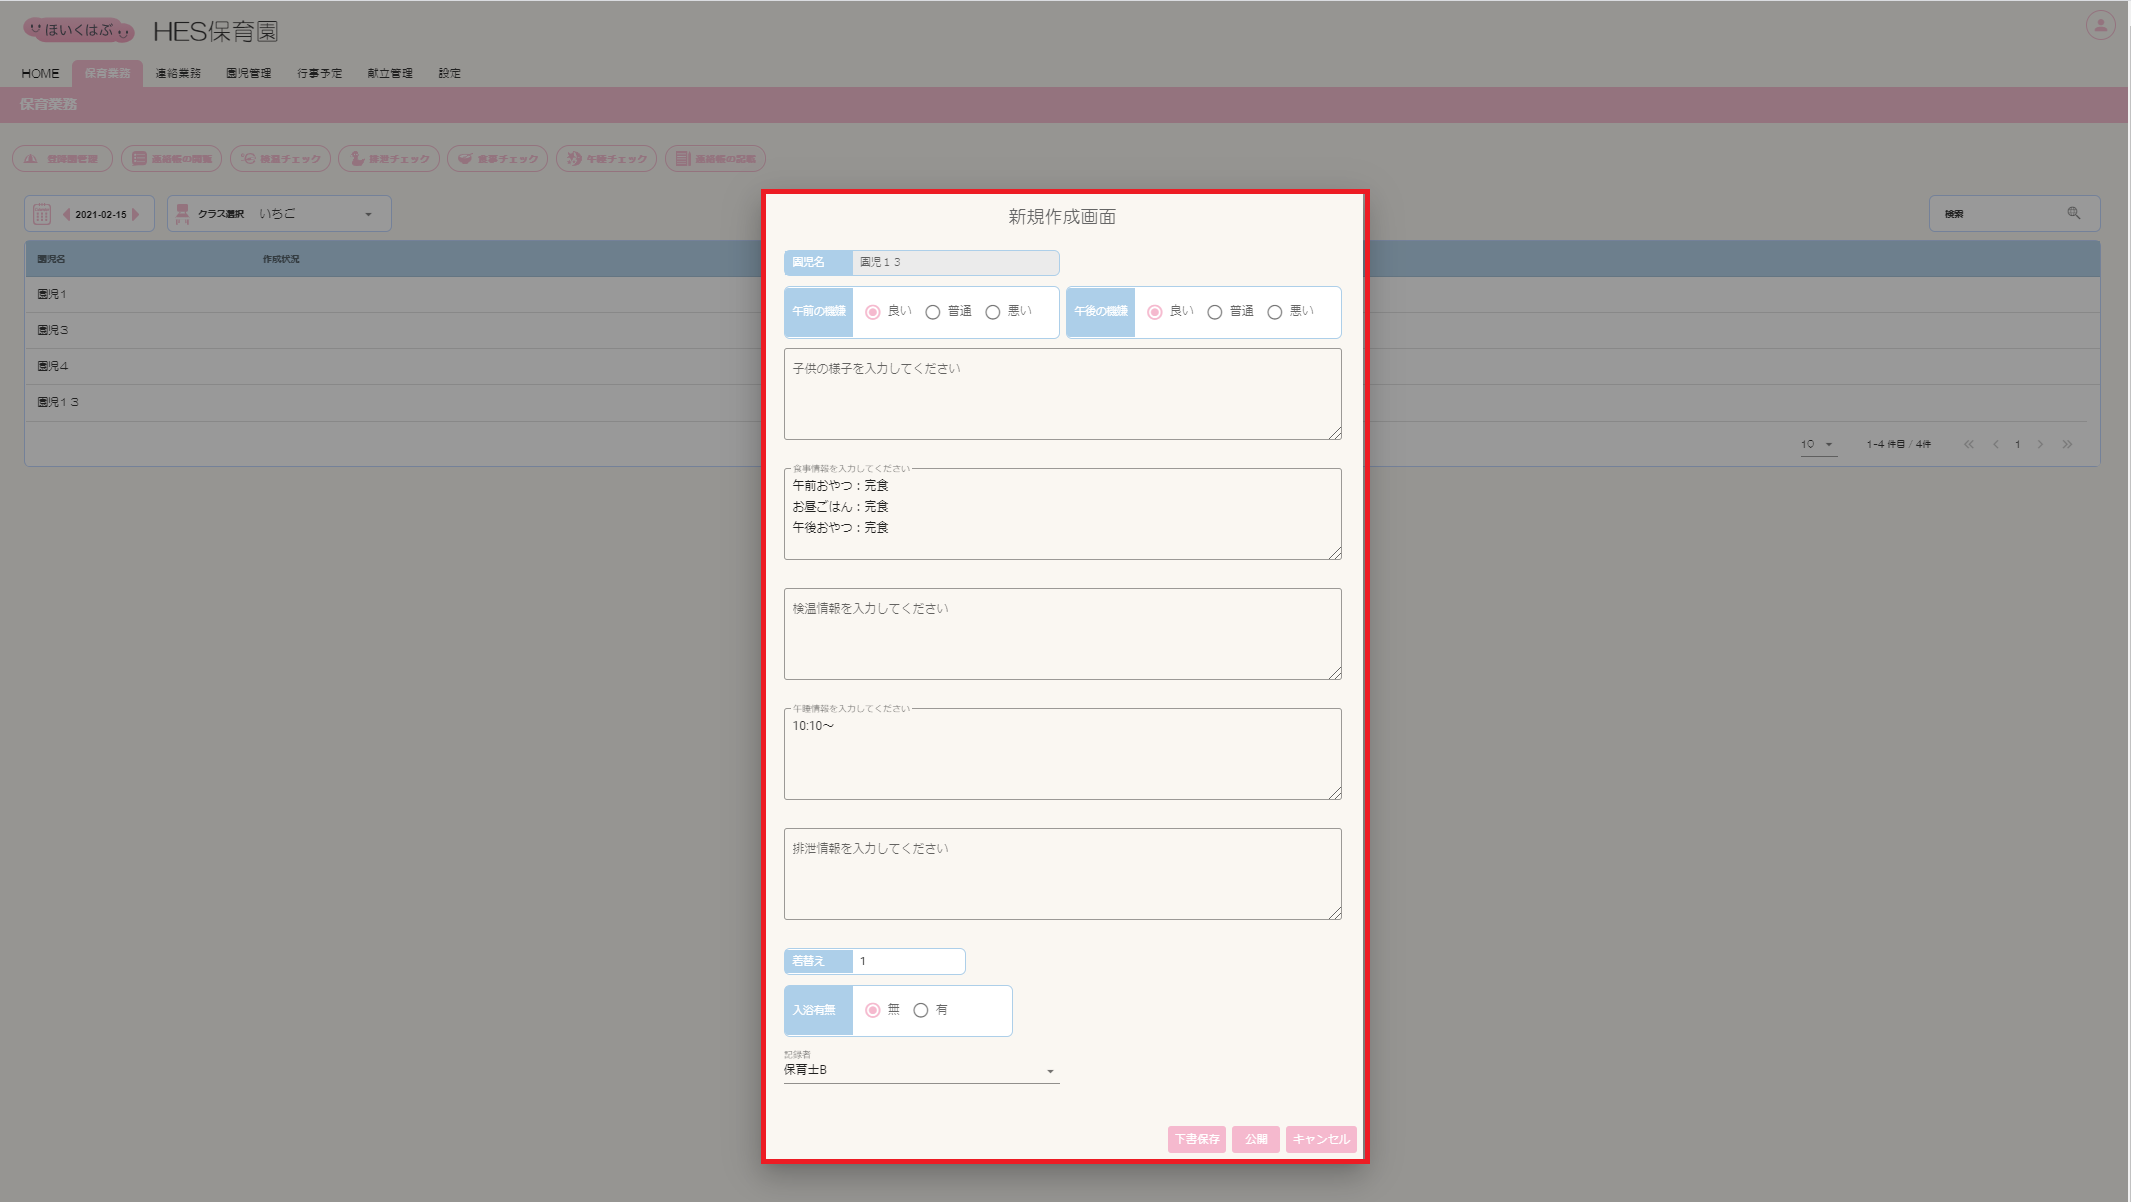2131x1202 pixels.
Task: Click resize handle of 子供の様子 text area
Action: (1335, 433)
